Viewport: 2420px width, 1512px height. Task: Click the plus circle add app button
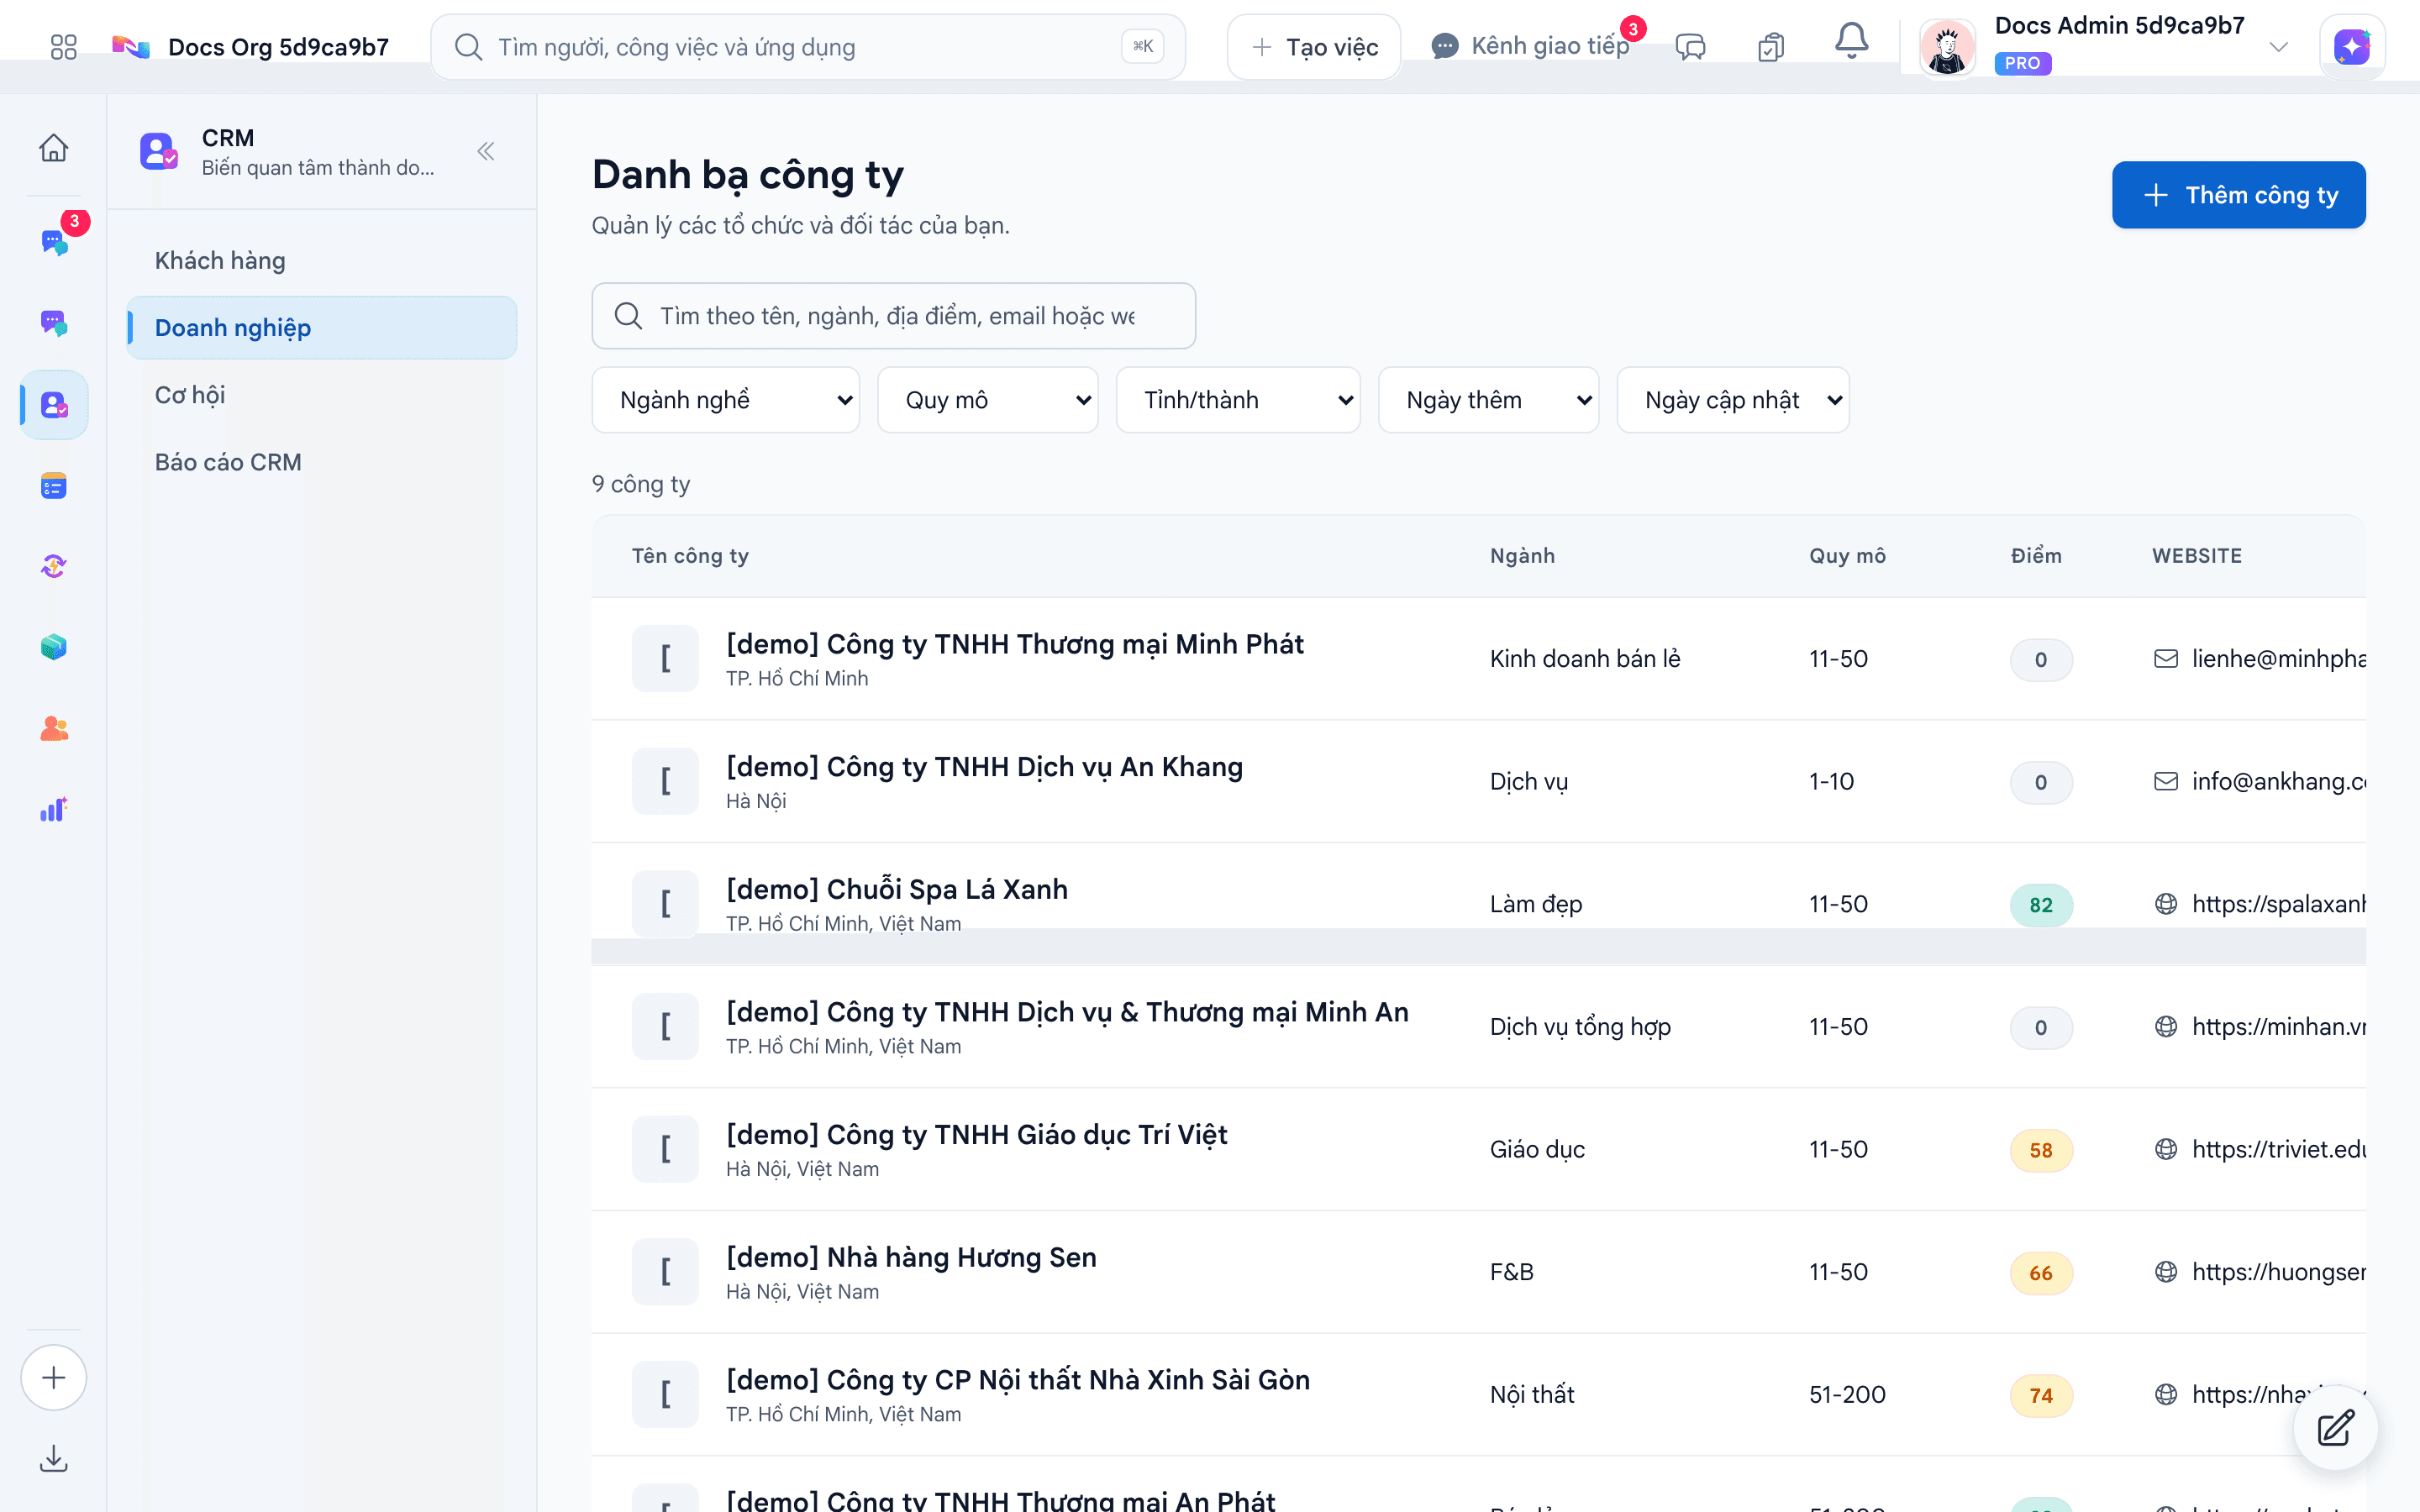pos(54,1377)
